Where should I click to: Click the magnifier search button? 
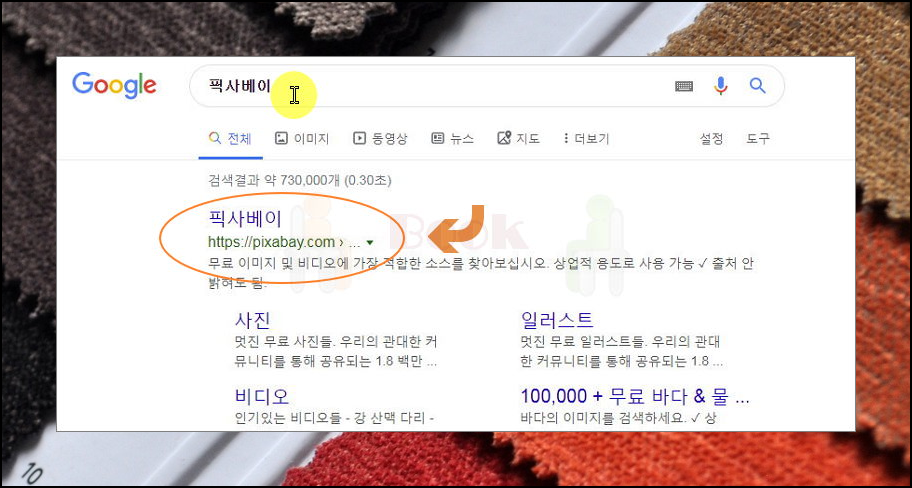(757, 86)
